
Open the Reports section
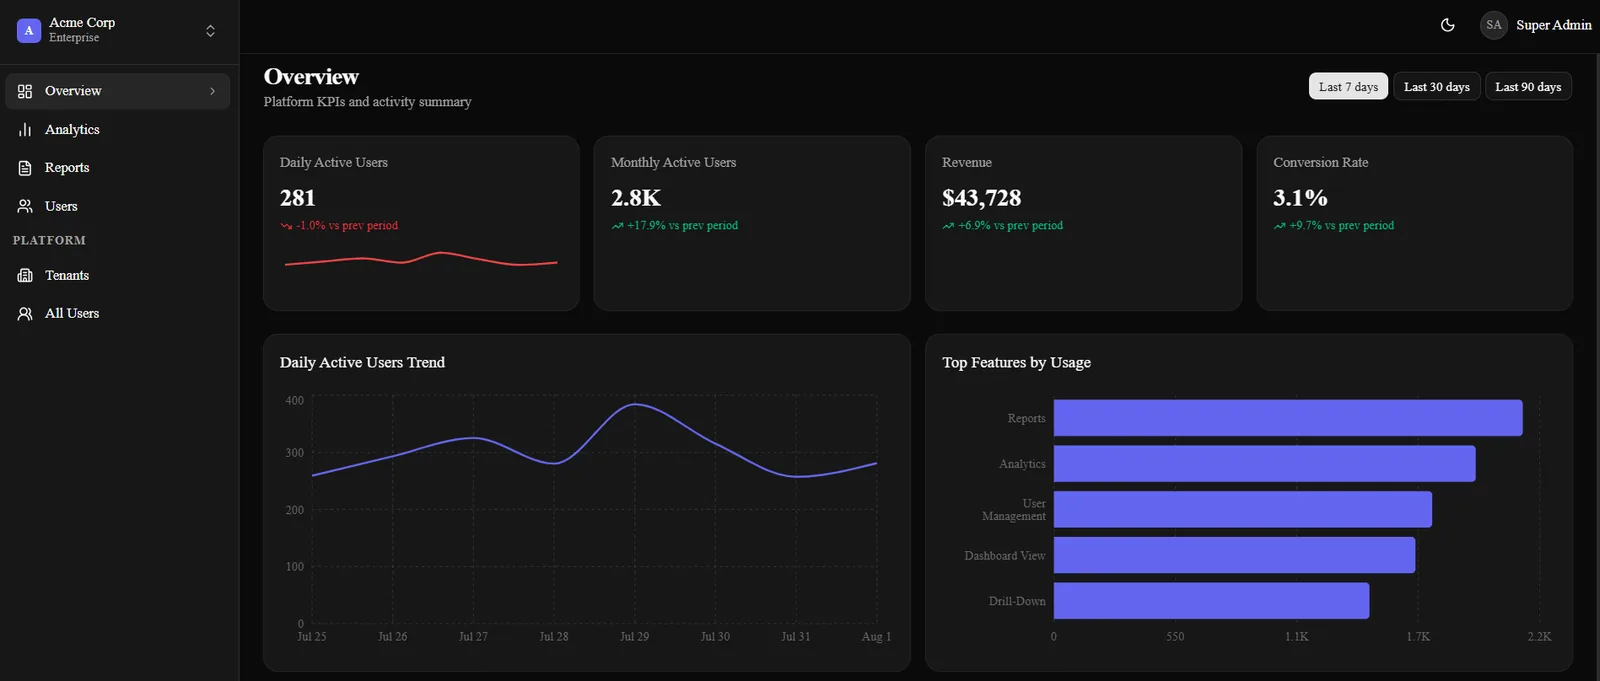(x=118, y=168)
